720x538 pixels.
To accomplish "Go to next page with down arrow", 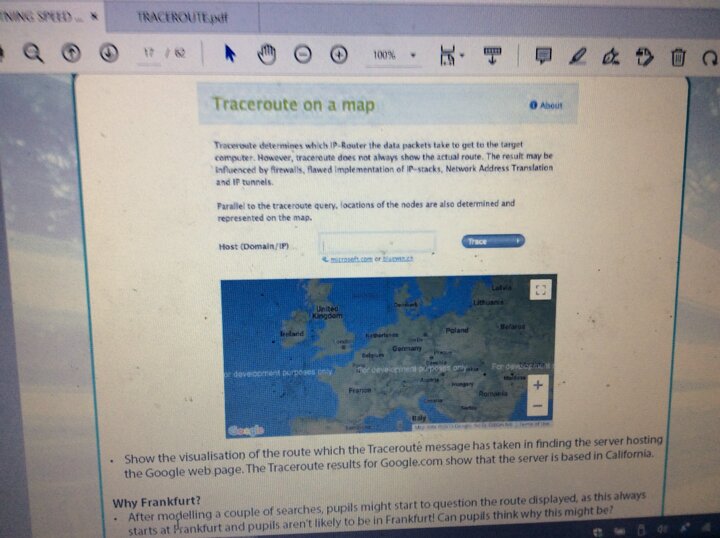I will point(108,55).
